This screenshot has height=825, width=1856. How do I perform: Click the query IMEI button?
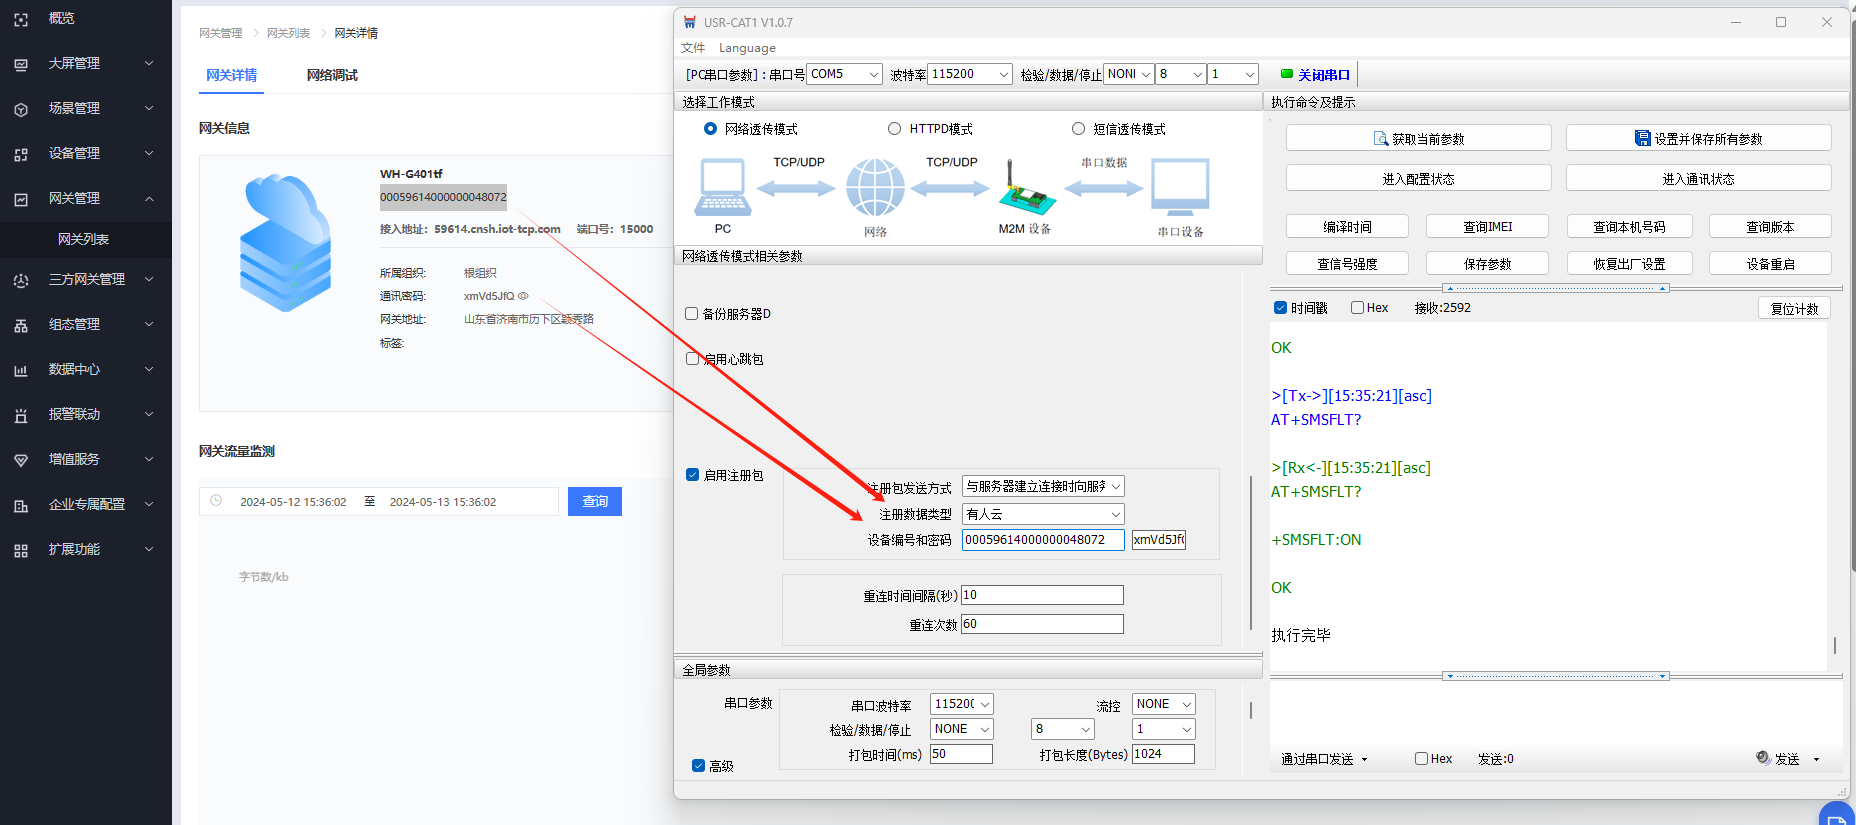click(x=1487, y=227)
